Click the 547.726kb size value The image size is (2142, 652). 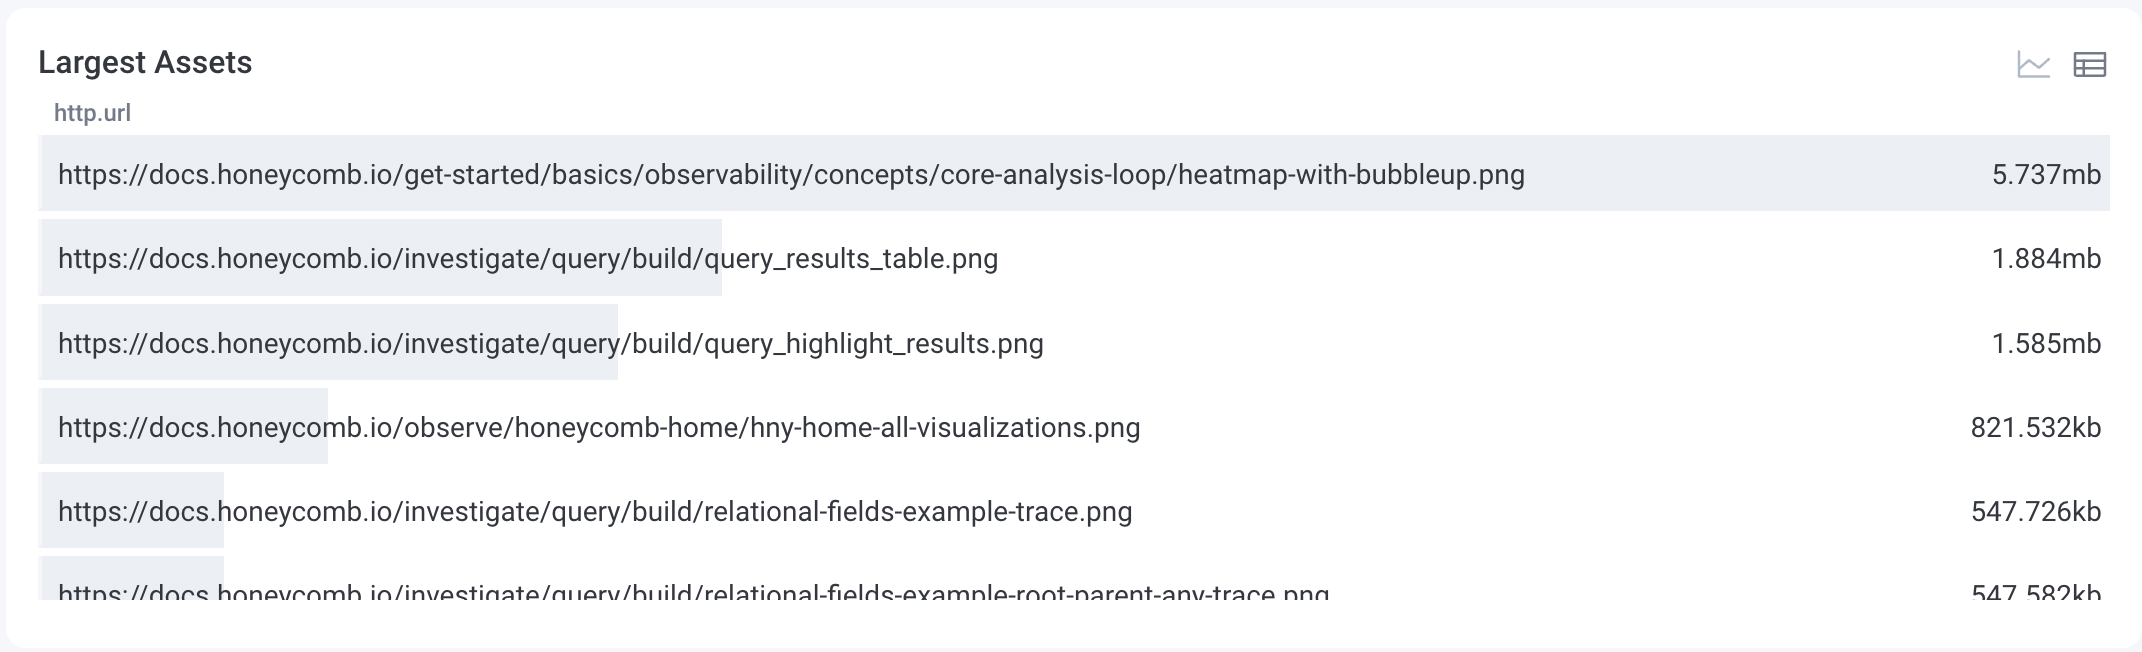coord(2035,512)
